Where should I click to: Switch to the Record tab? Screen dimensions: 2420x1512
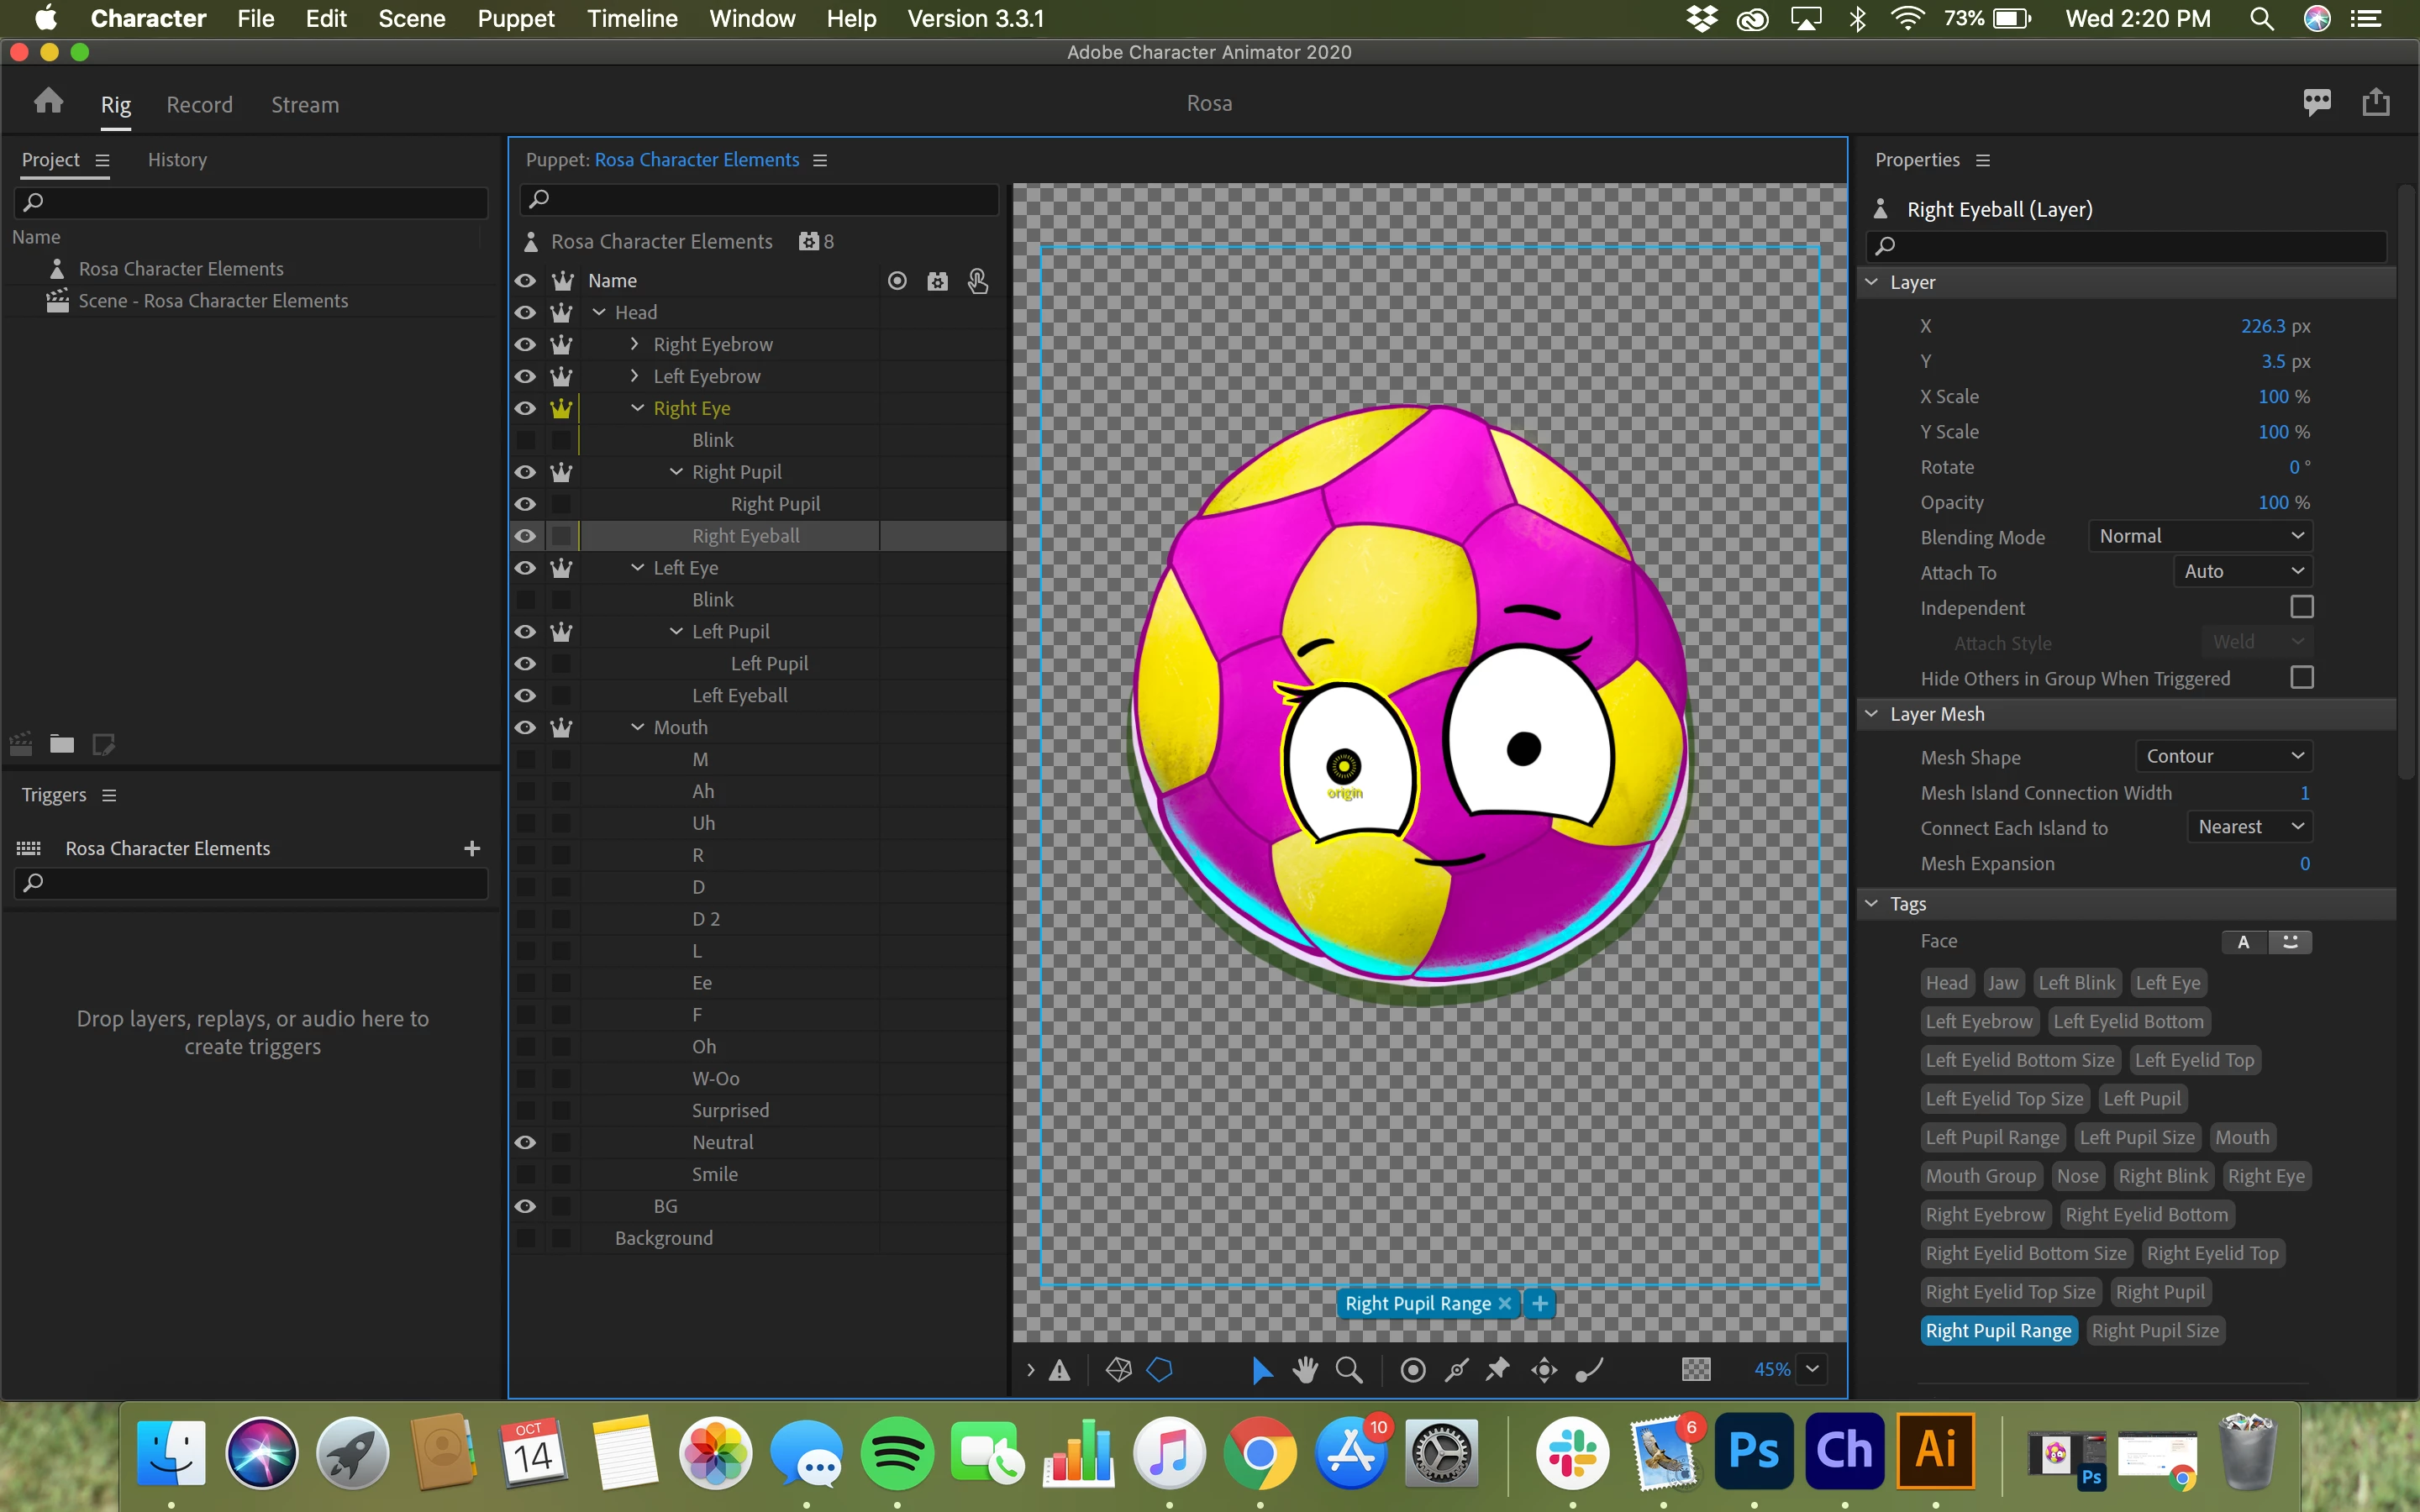[199, 104]
